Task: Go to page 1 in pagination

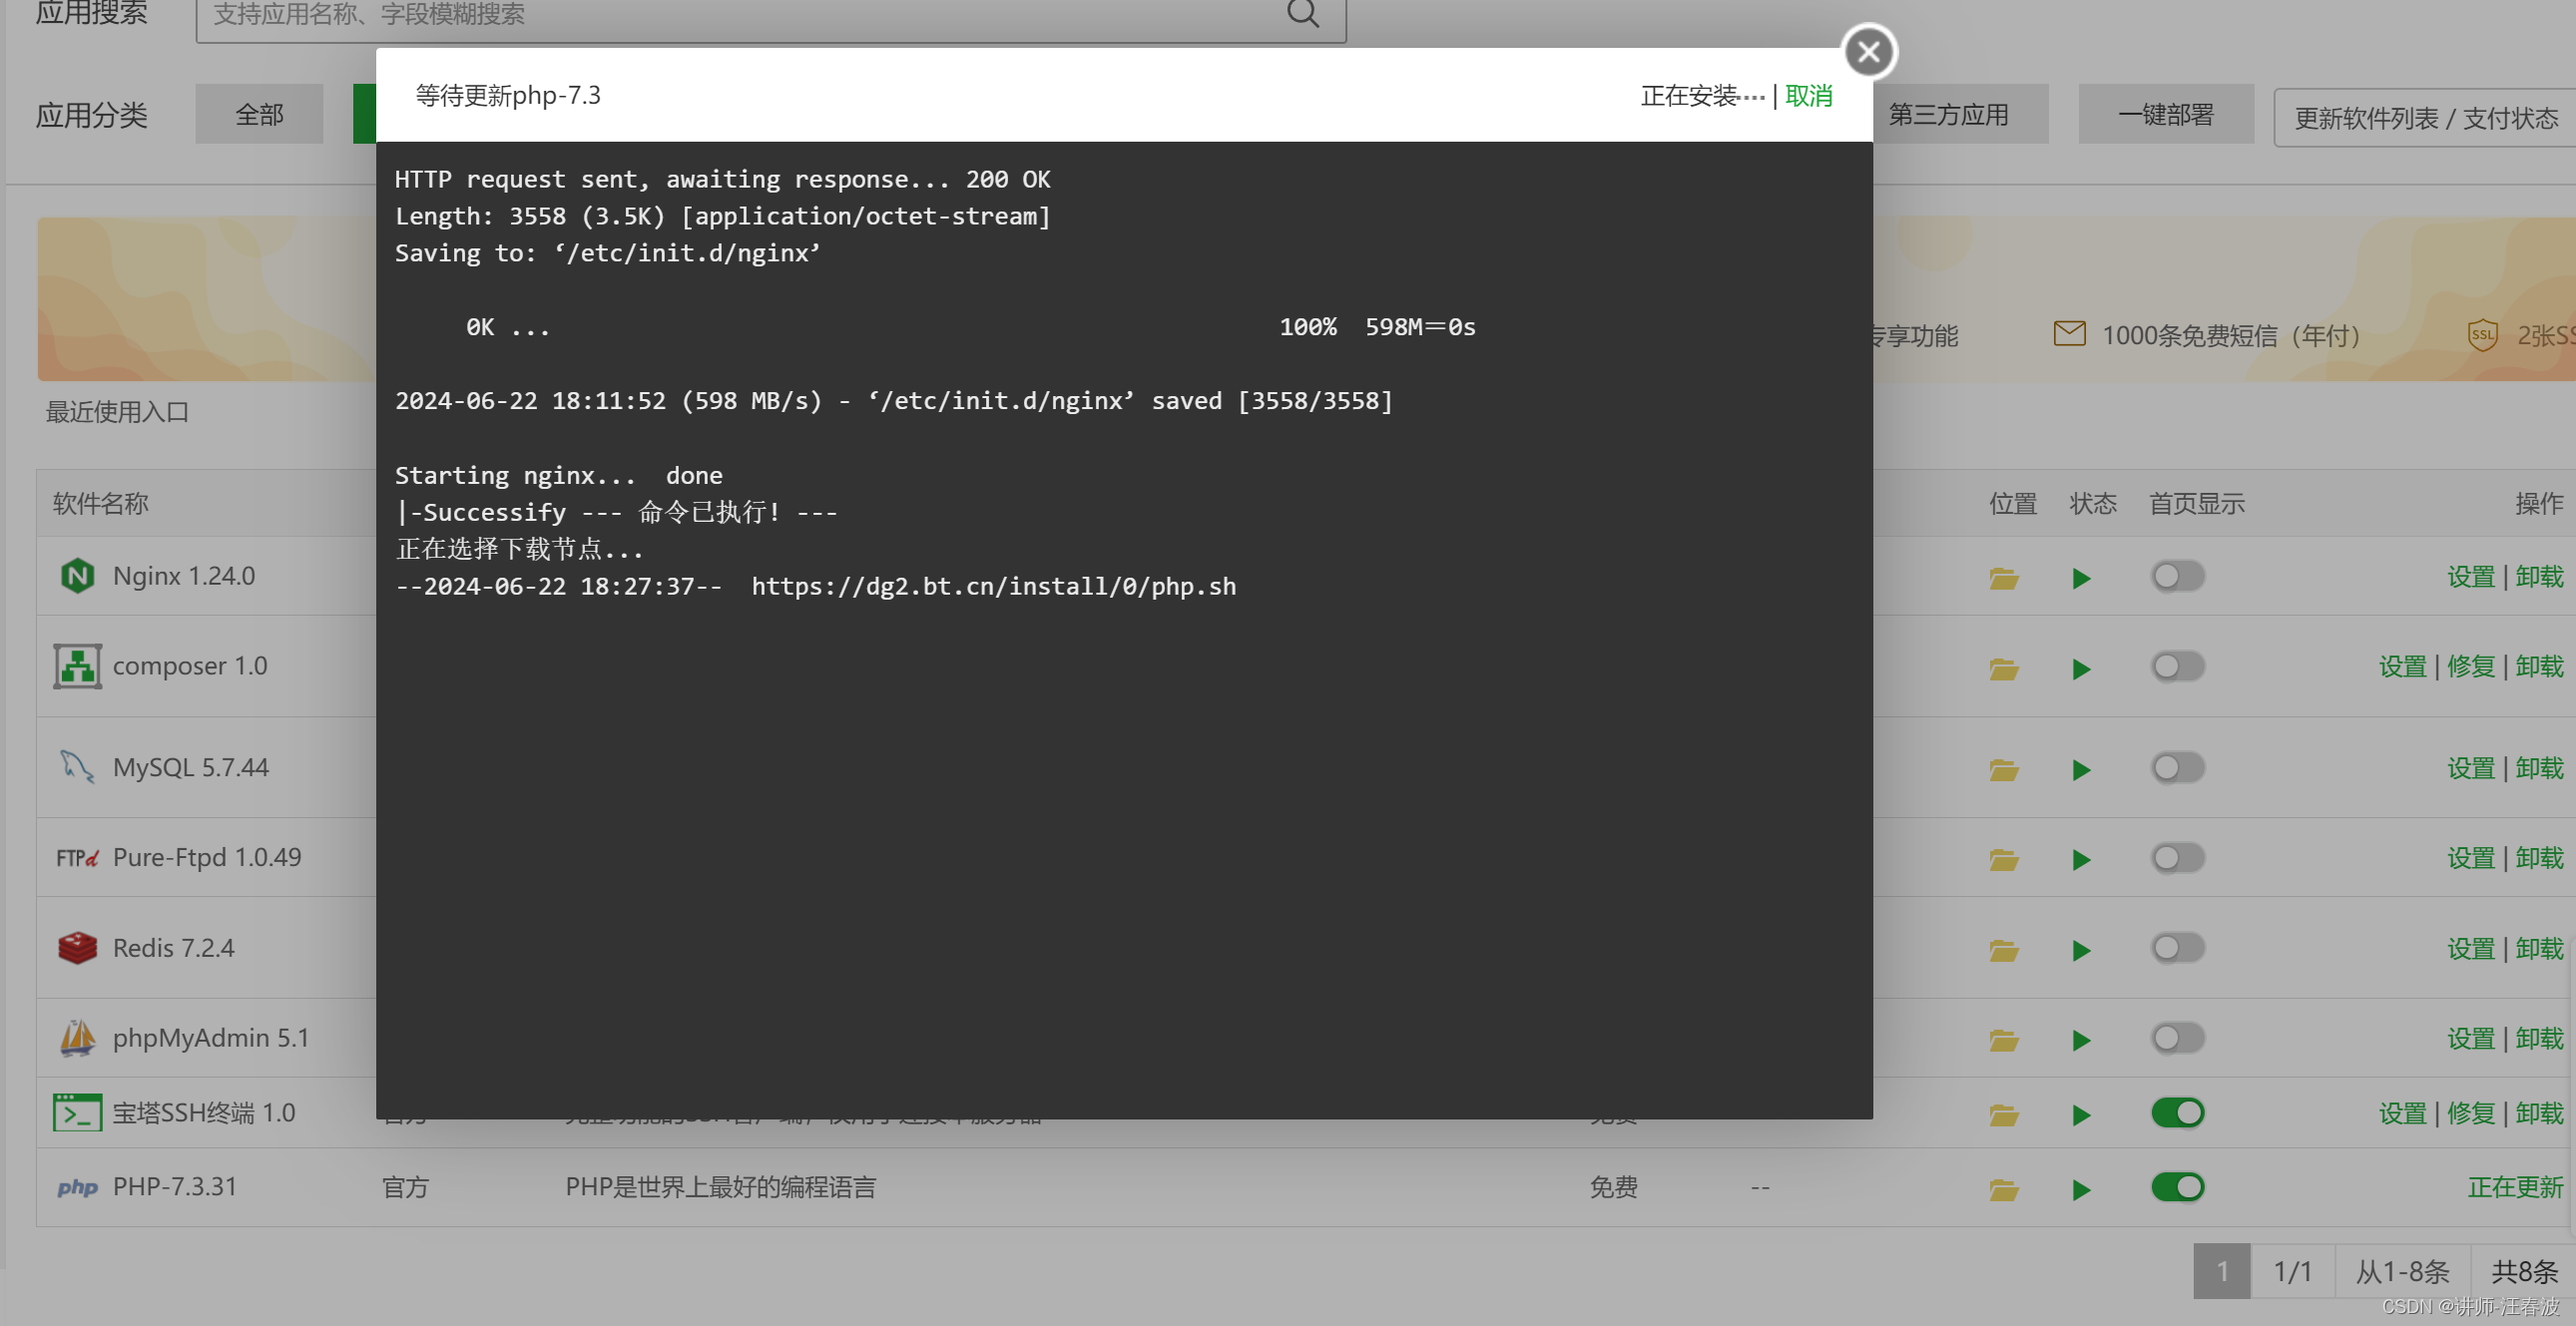Action: 2222,1271
